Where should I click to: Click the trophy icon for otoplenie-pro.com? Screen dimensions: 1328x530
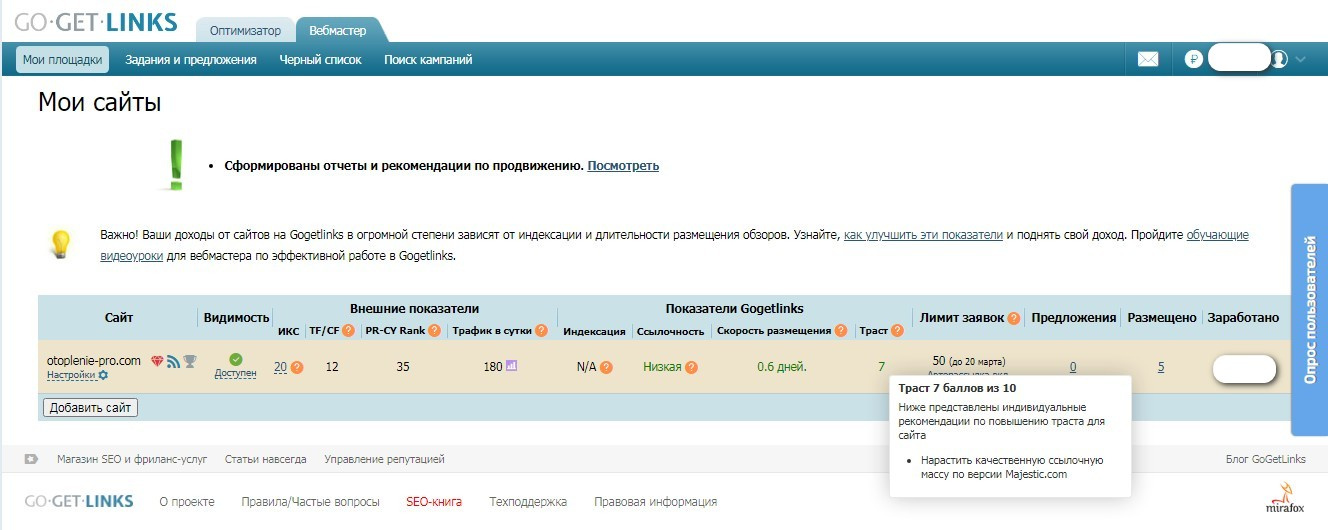pos(190,361)
